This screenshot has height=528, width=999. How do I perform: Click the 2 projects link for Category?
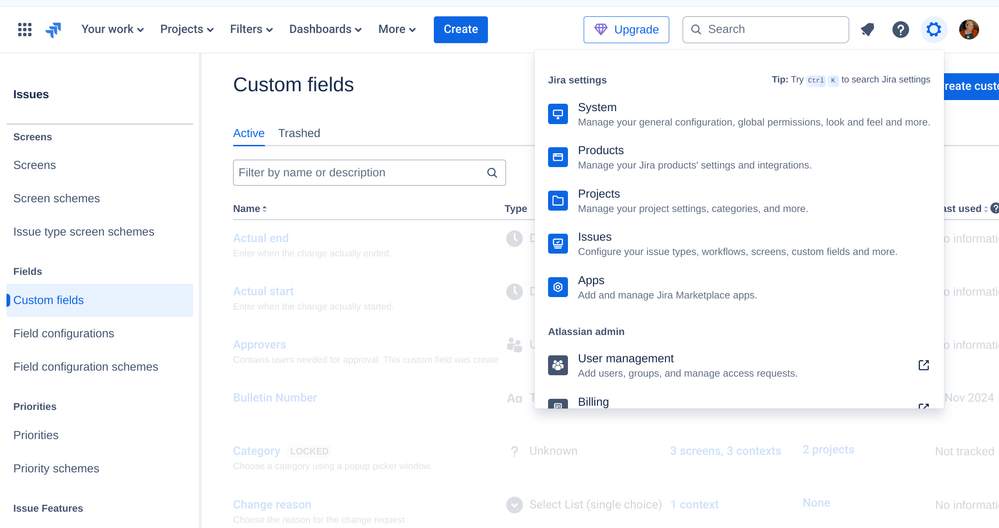tap(828, 450)
